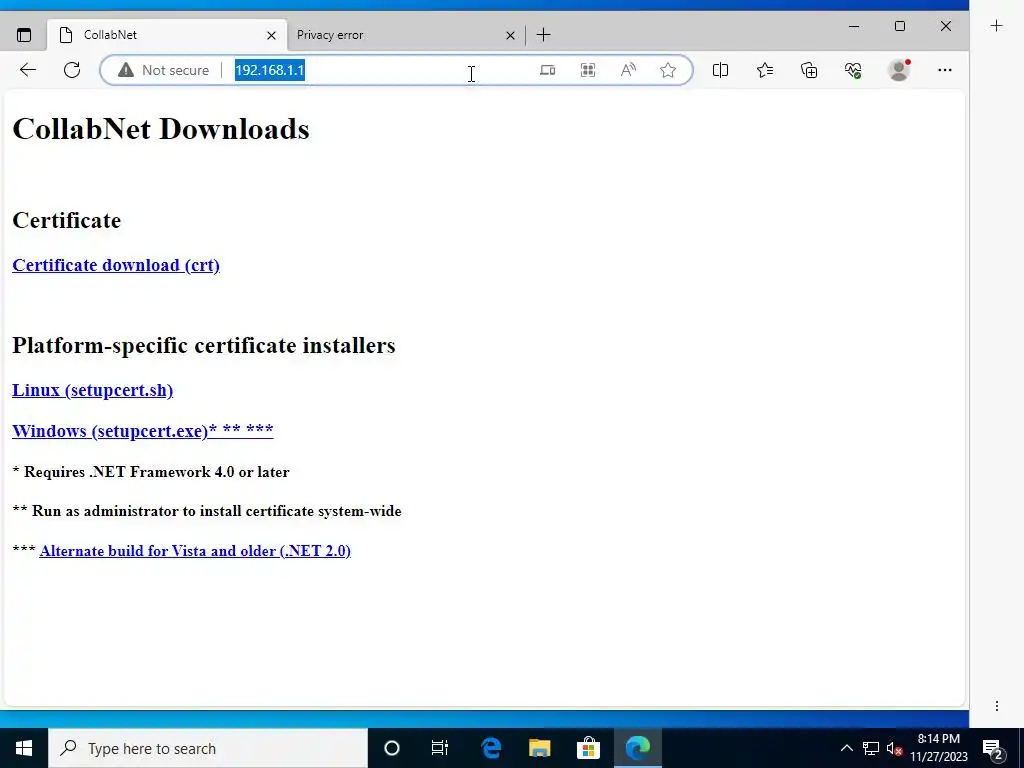Download Windows (setupcert.exe) installer
Screen dimensions: 1024x768
pos(142,431)
